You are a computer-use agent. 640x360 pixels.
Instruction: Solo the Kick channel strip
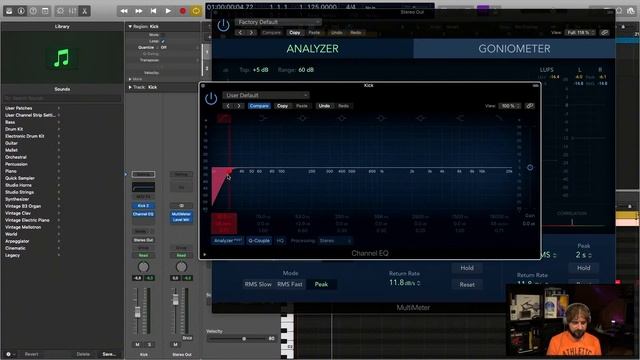tap(149, 344)
